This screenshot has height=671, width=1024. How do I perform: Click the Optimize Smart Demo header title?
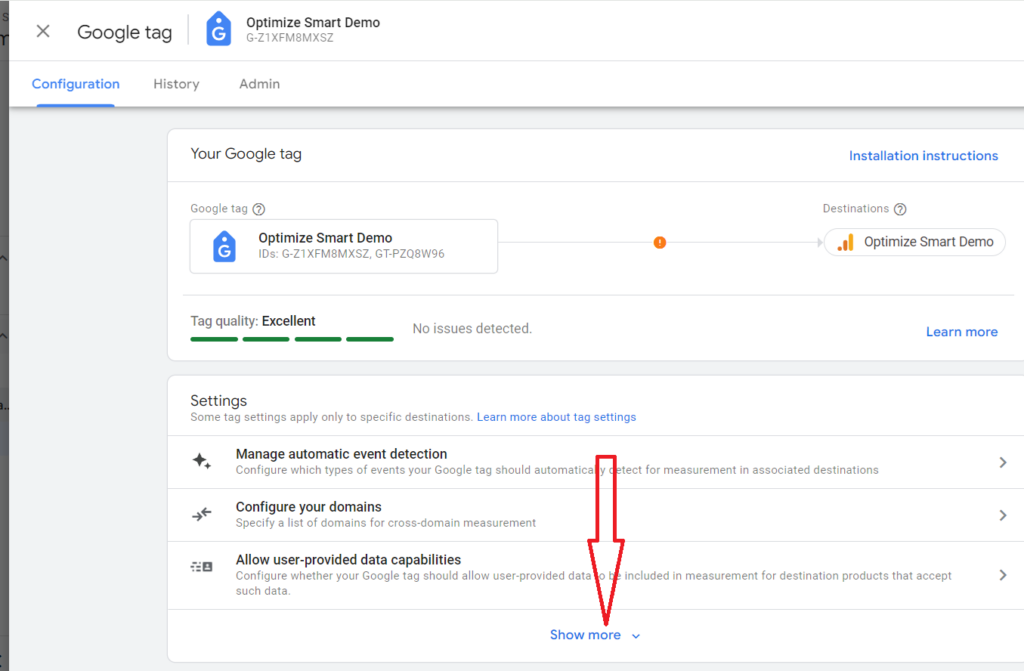[313, 22]
